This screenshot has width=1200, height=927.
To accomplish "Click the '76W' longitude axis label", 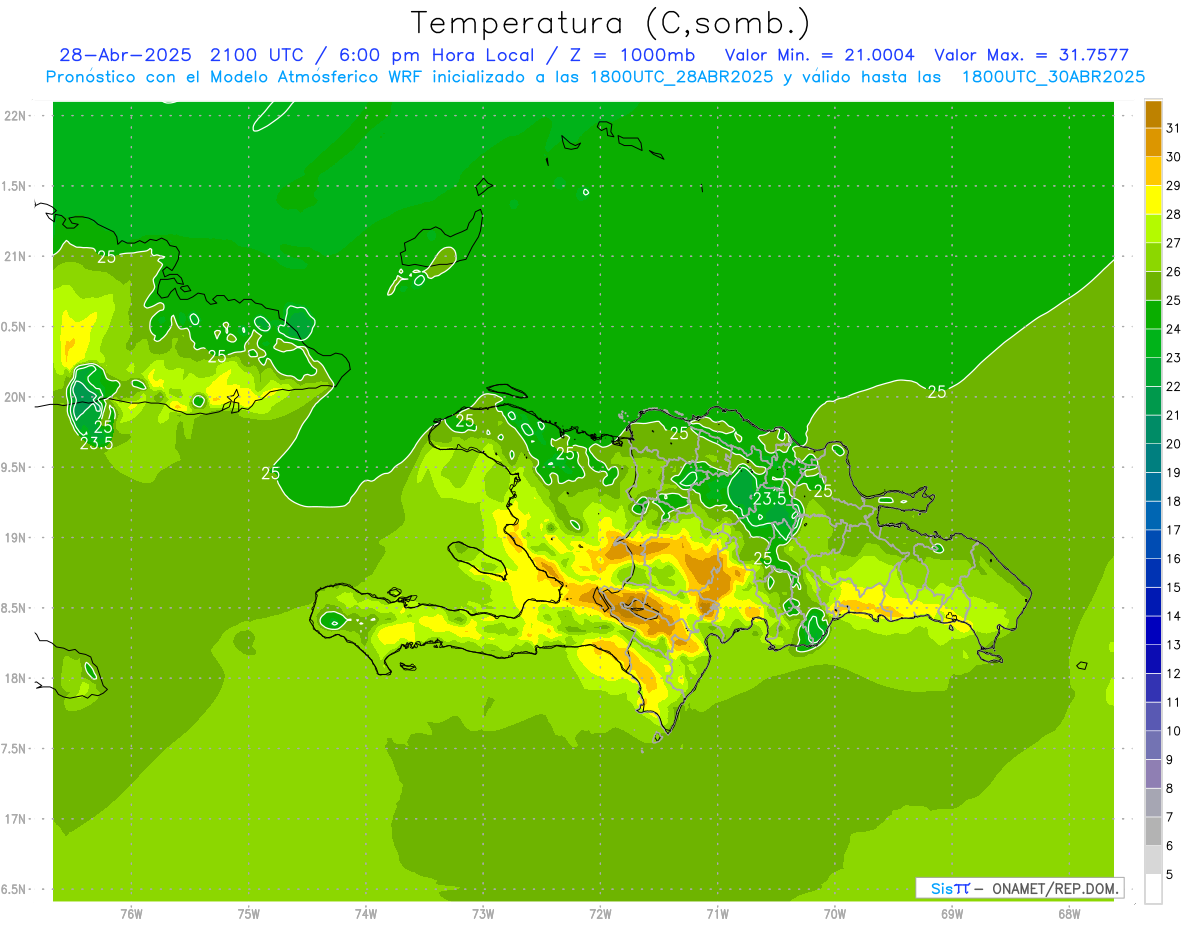I will pos(131,913).
